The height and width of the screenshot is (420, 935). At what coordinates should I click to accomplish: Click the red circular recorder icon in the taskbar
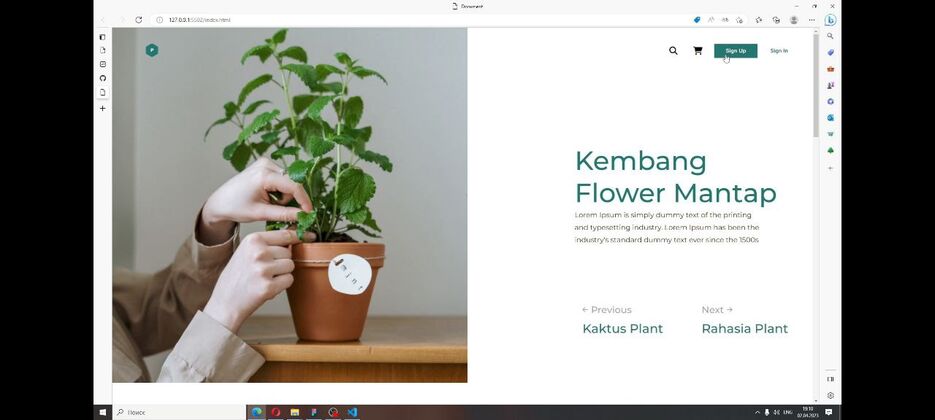[x=333, y=412]
